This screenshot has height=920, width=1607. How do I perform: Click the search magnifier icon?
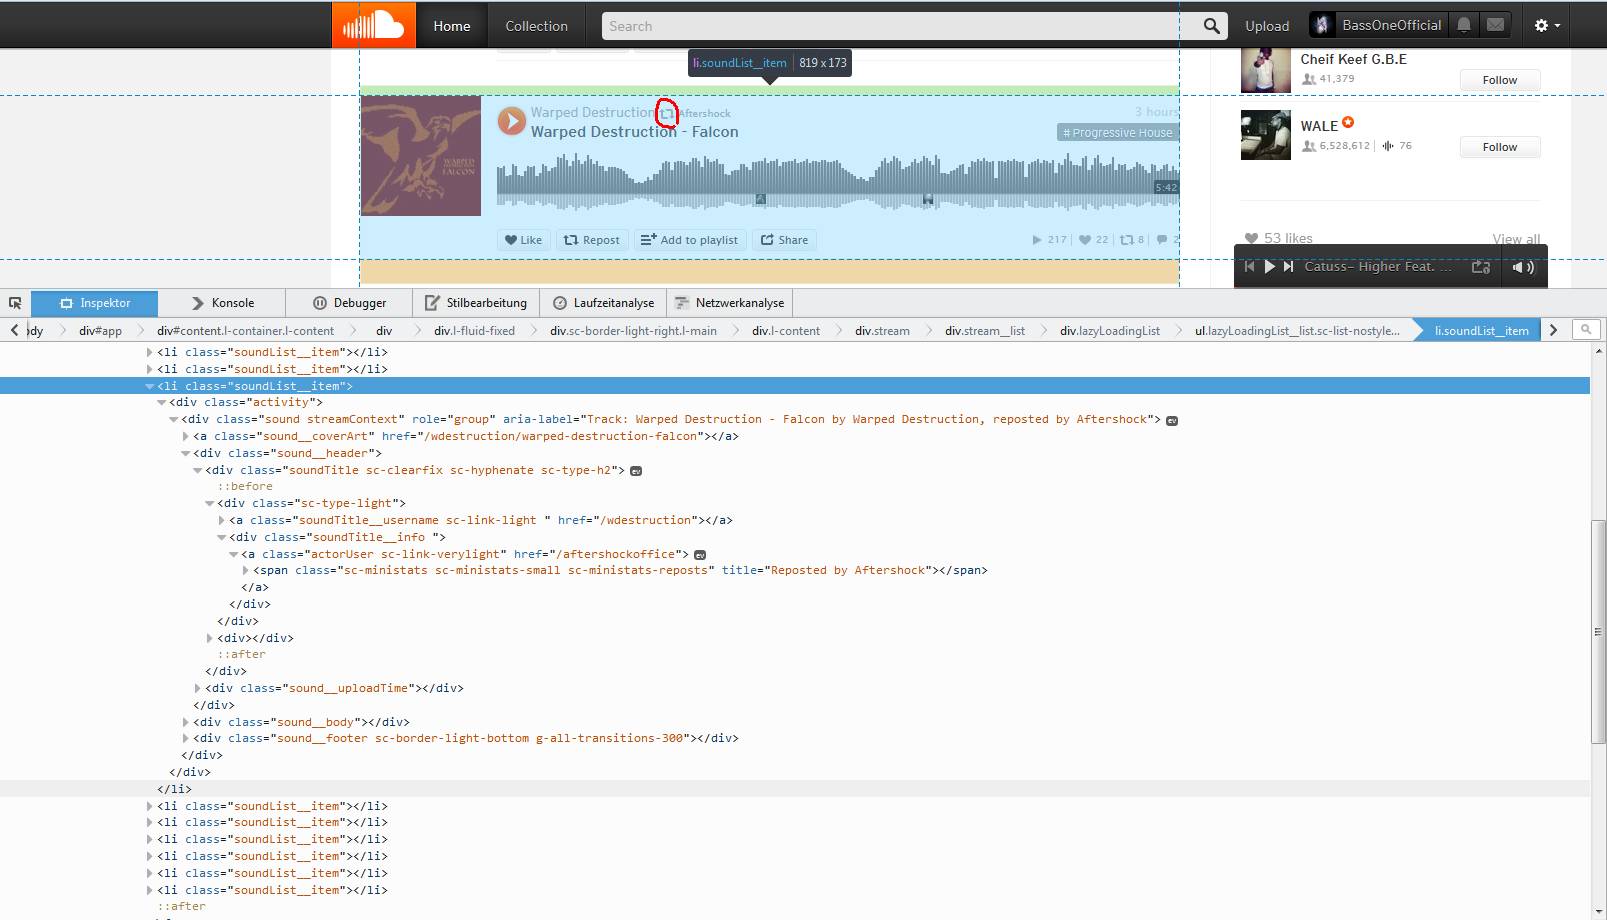coord(1211,26)
